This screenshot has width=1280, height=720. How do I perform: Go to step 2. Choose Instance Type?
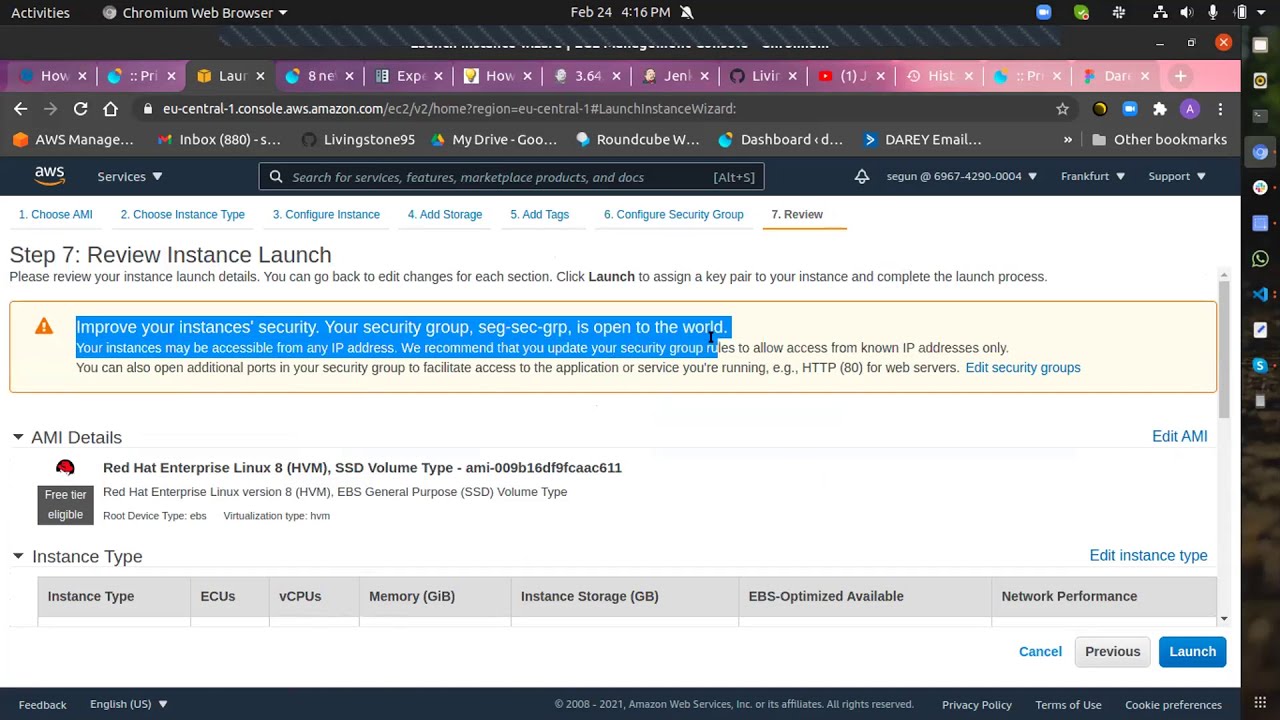182,214
